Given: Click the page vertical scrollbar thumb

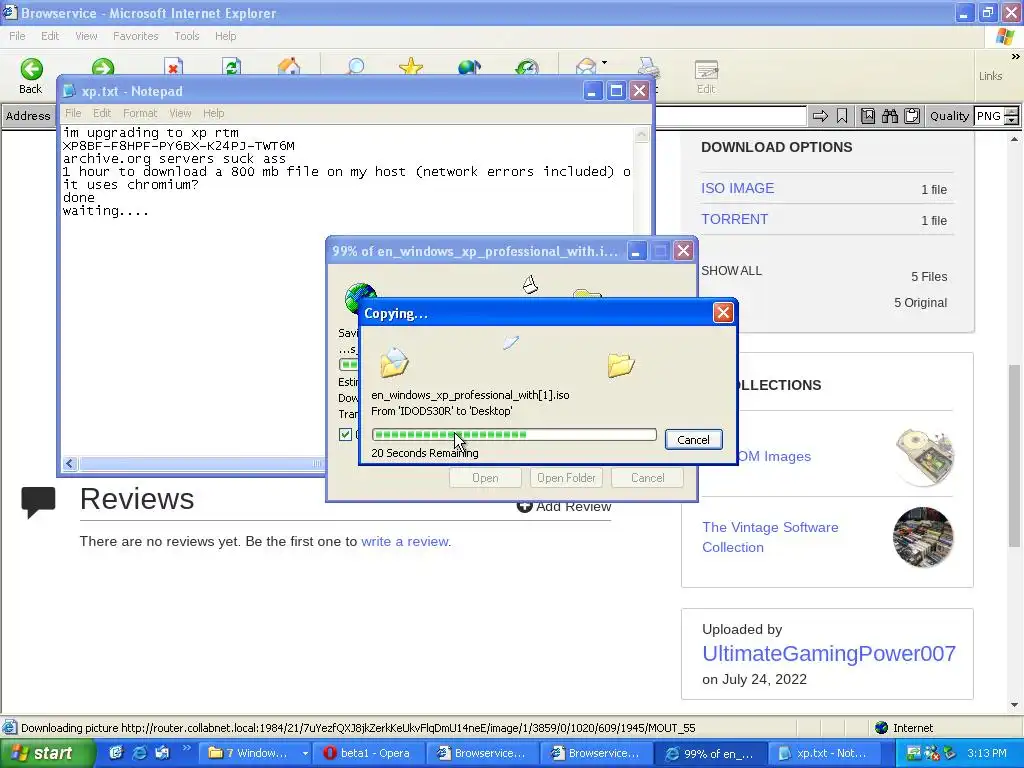Looking at the screenshot, I should [x=1014, y=455].
